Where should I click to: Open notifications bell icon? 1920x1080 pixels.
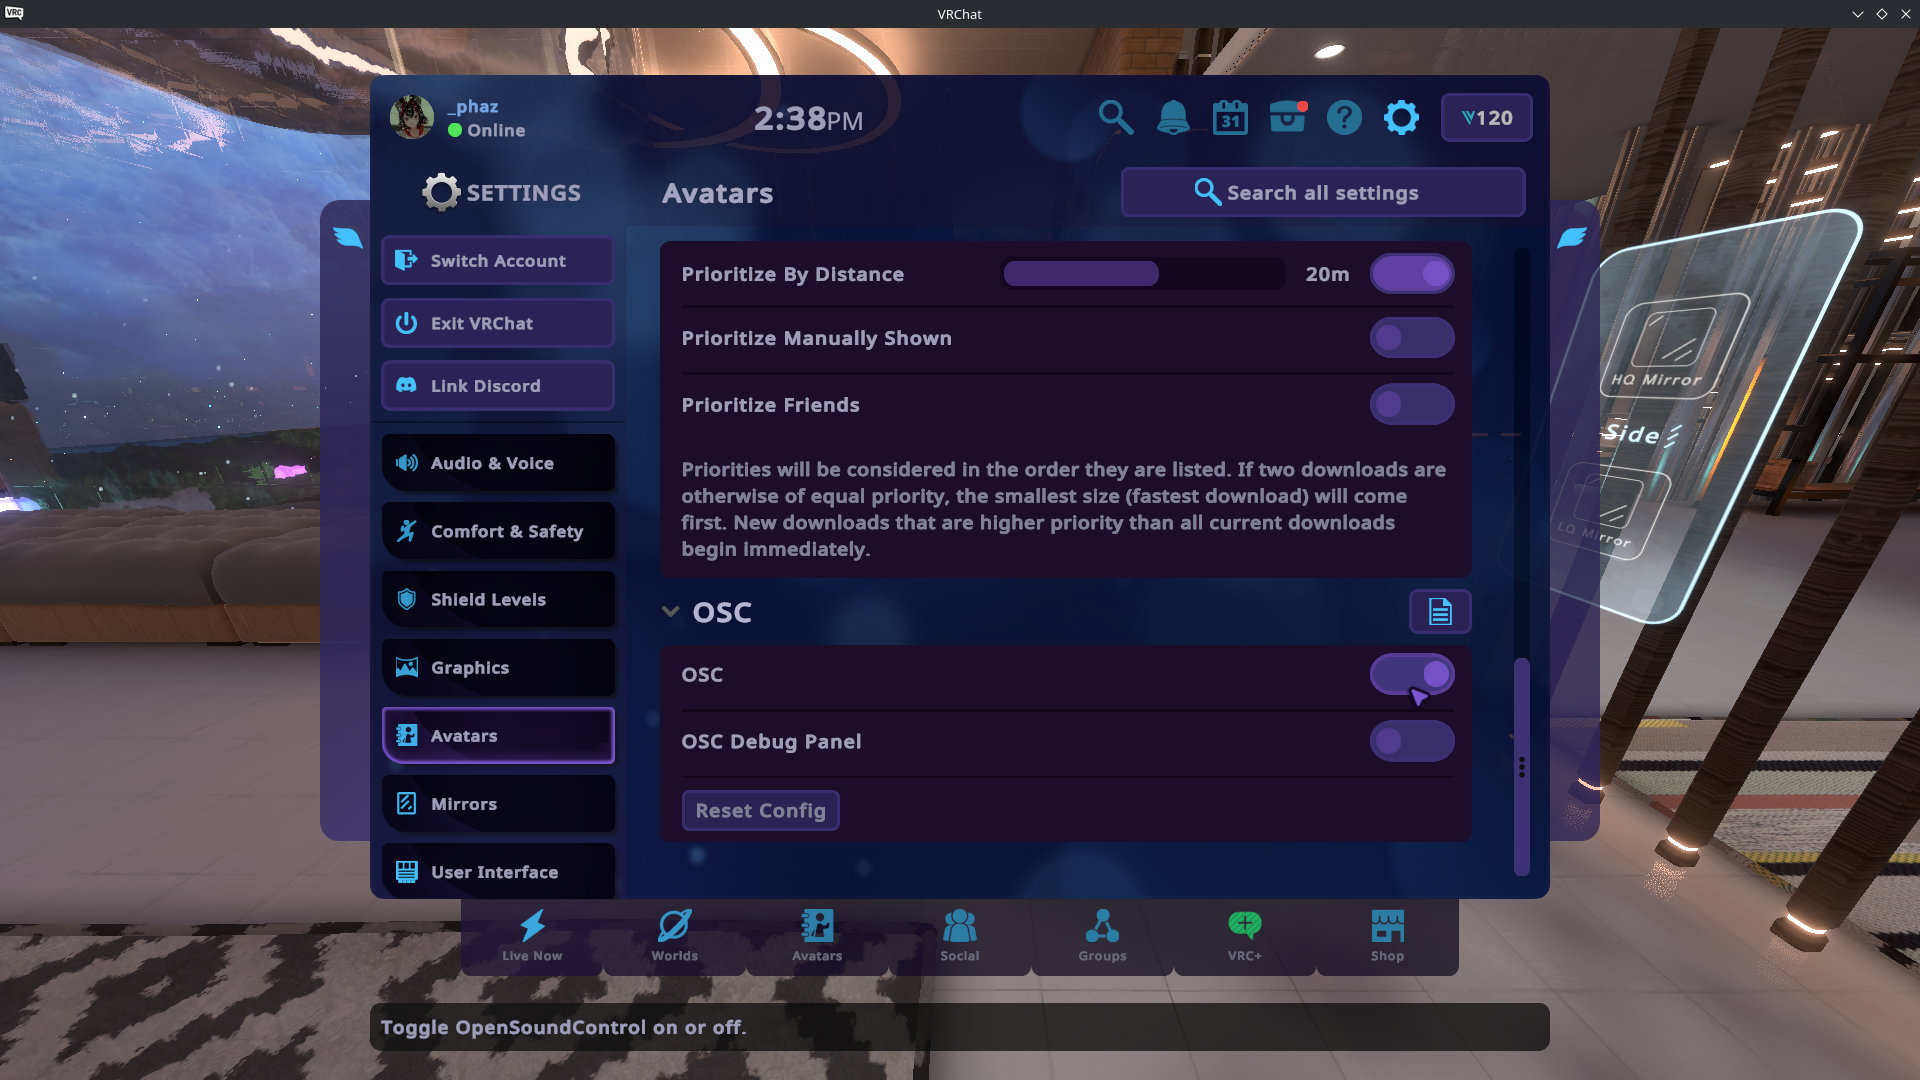point(1173,118)
